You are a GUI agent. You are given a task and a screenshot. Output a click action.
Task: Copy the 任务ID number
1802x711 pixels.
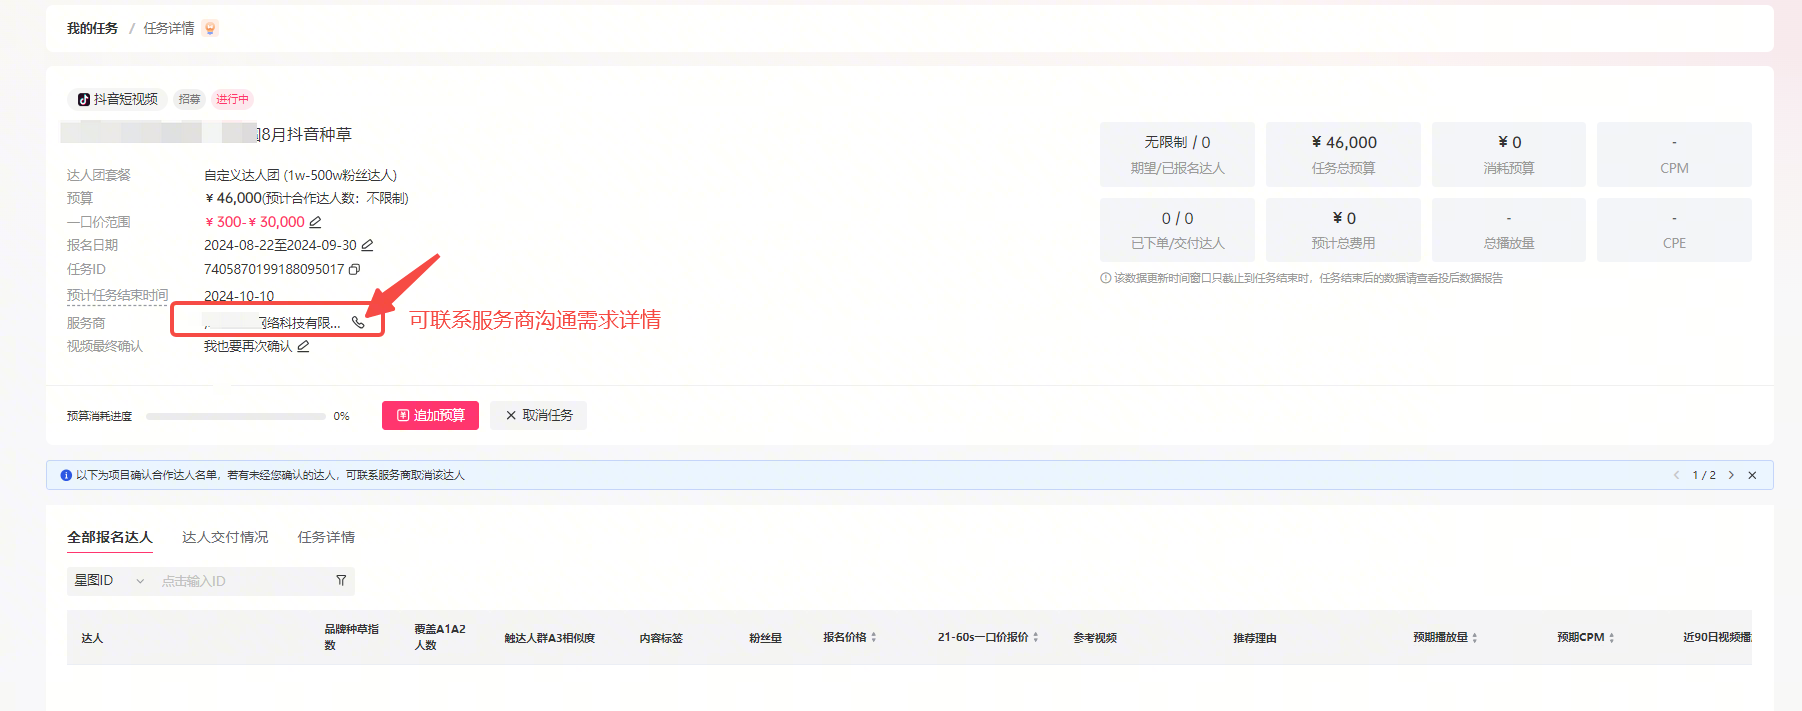[x=354, y=269]
